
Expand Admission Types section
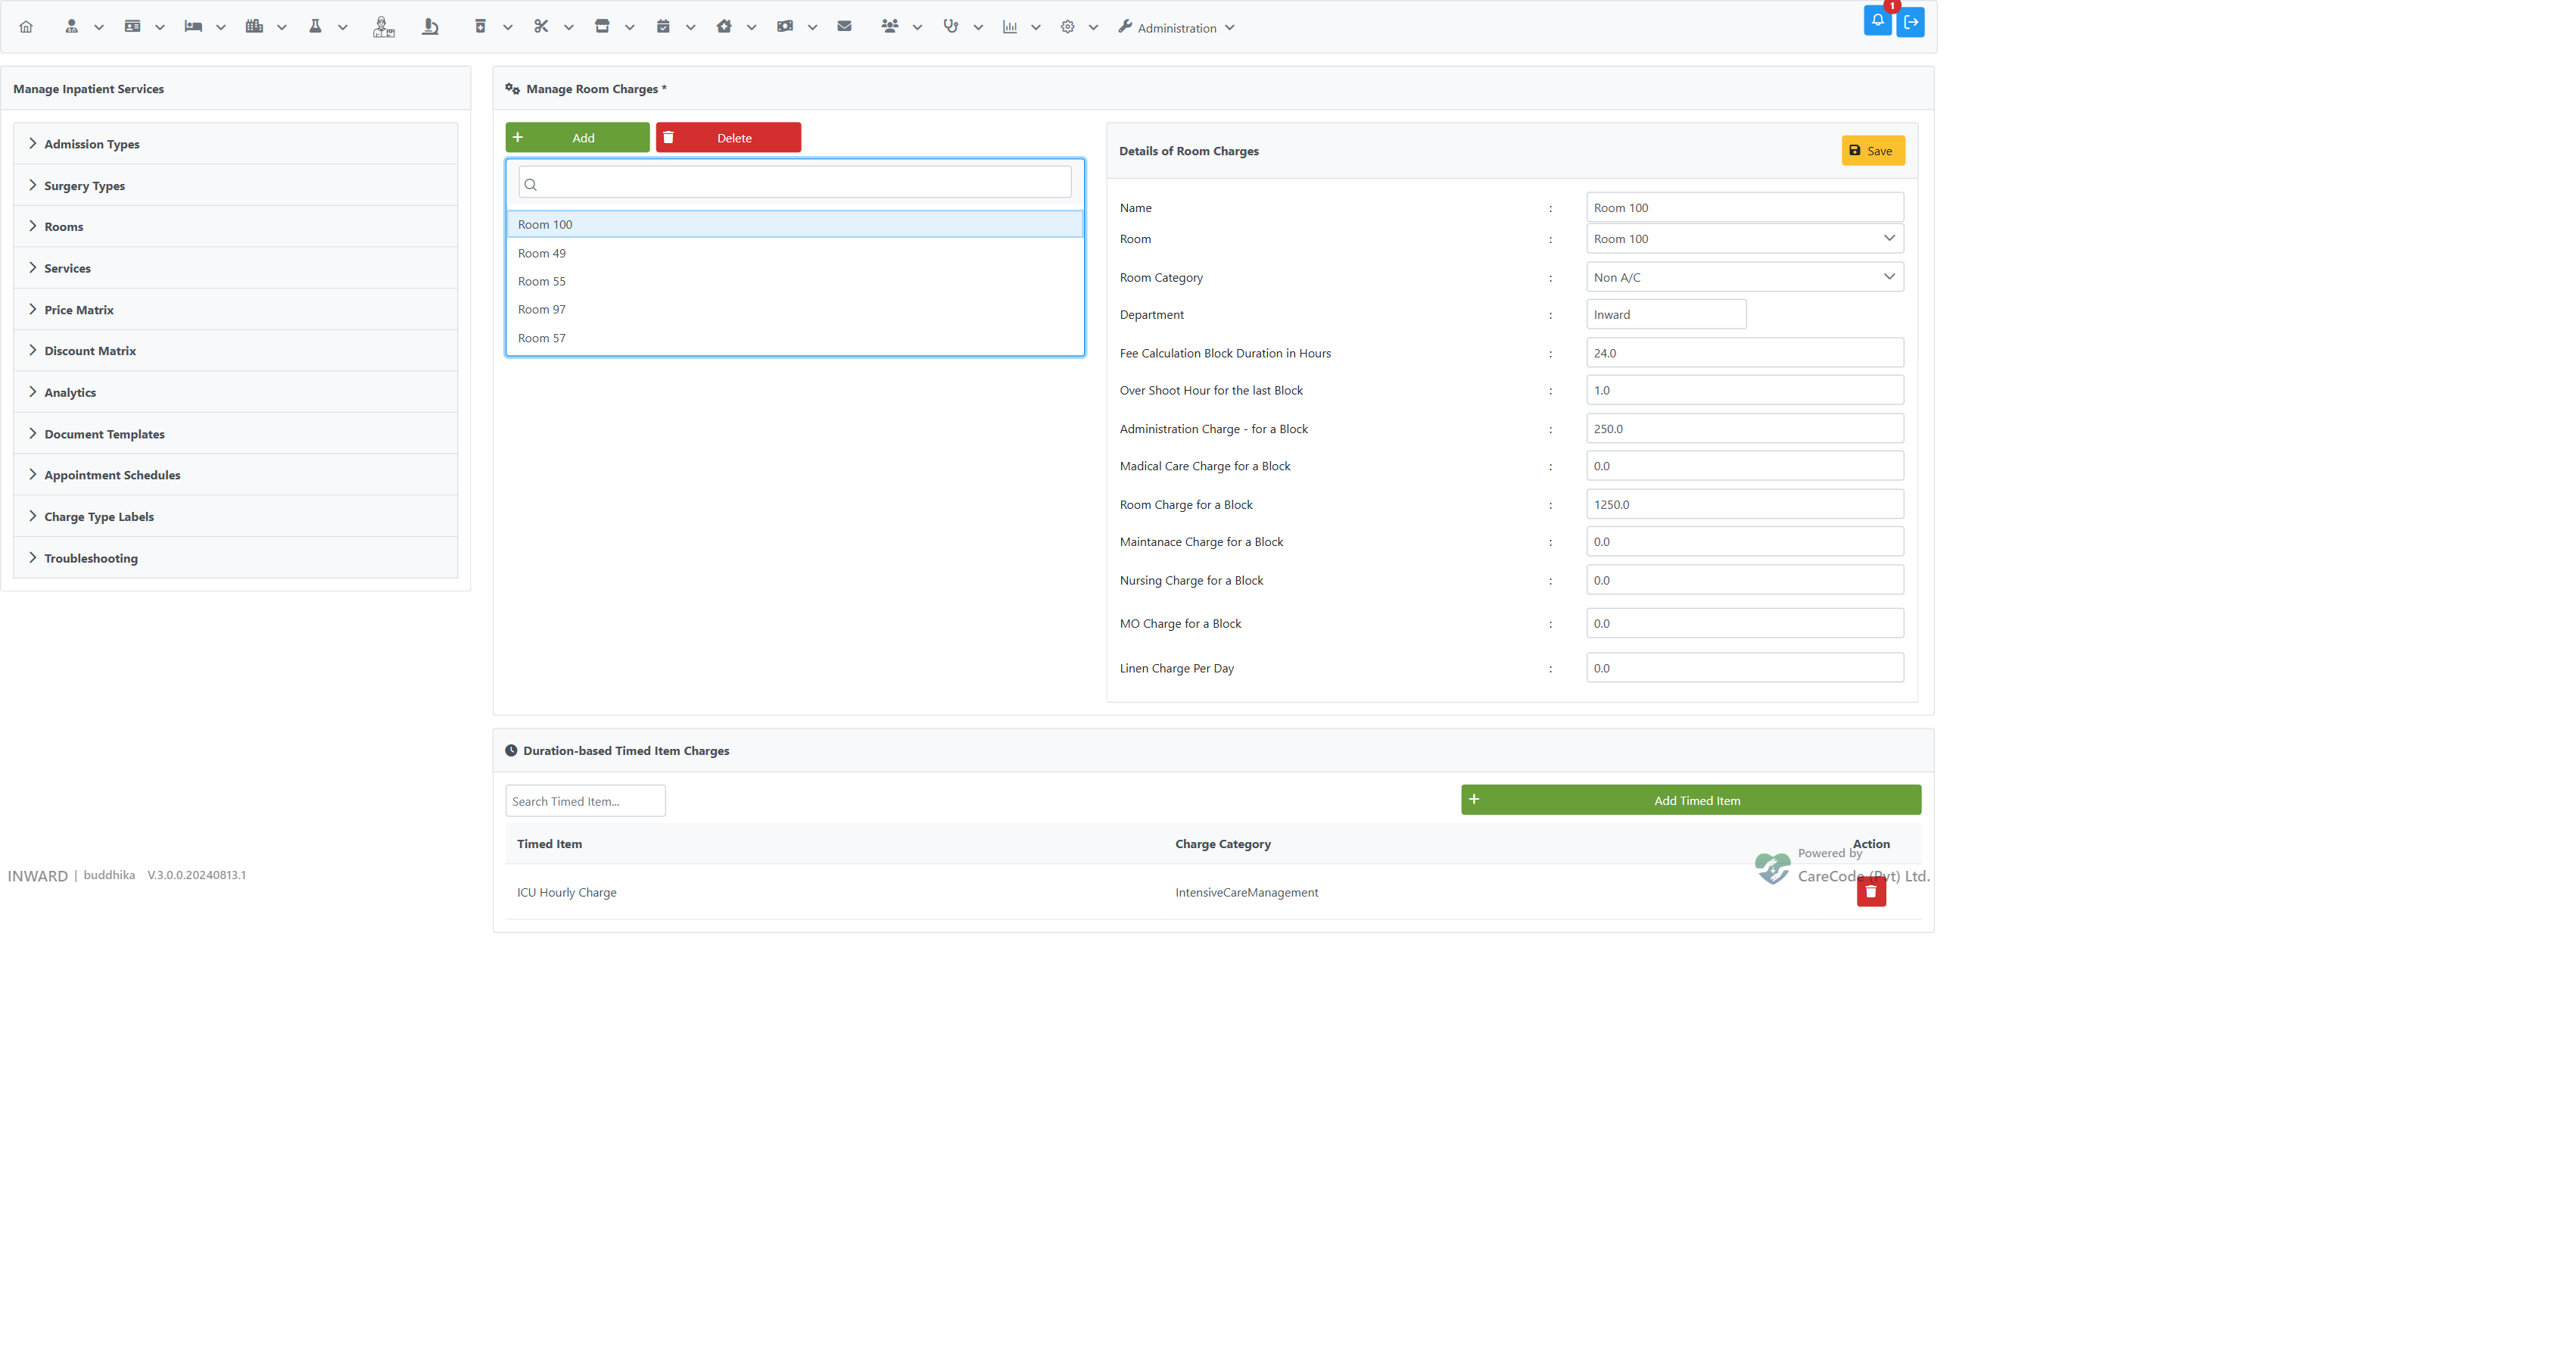pyautogui.click(x=236, y=144)
